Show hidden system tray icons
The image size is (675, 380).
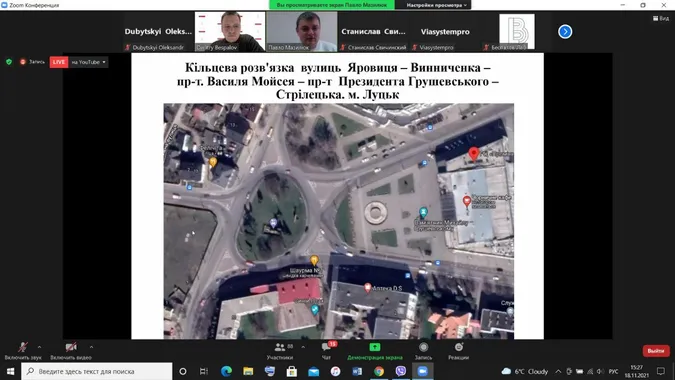point(558,371)
